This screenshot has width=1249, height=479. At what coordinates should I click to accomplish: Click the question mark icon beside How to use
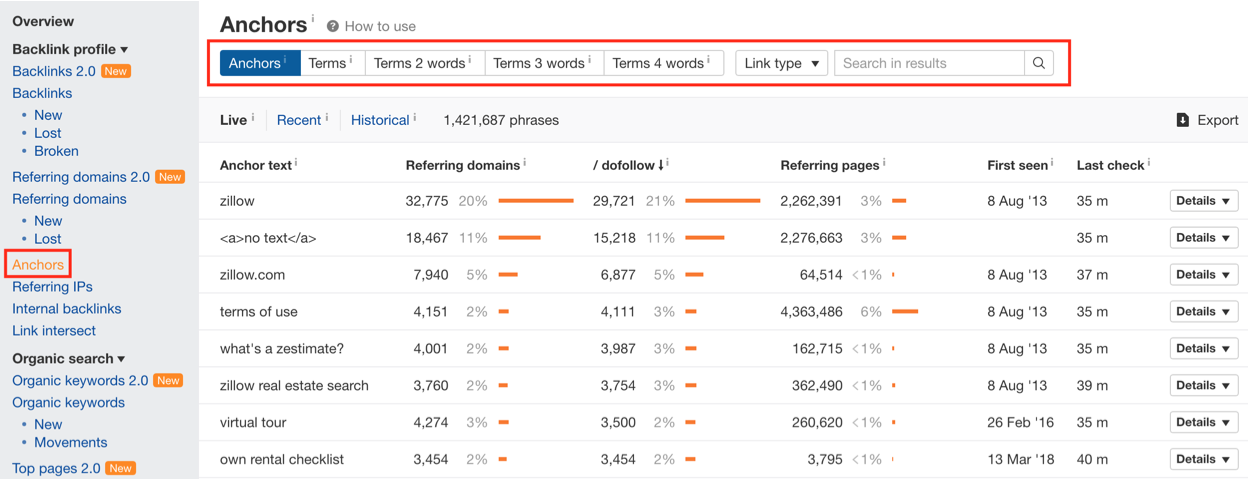[x=332, y=26]
